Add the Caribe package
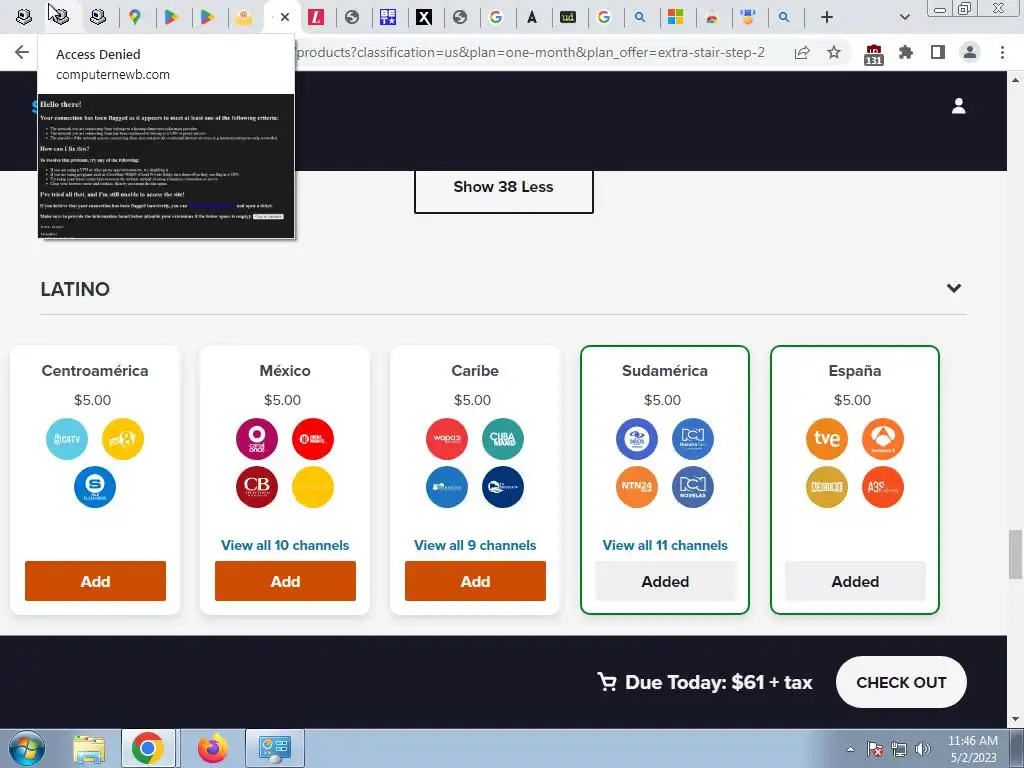 click(x=475, y=581)
